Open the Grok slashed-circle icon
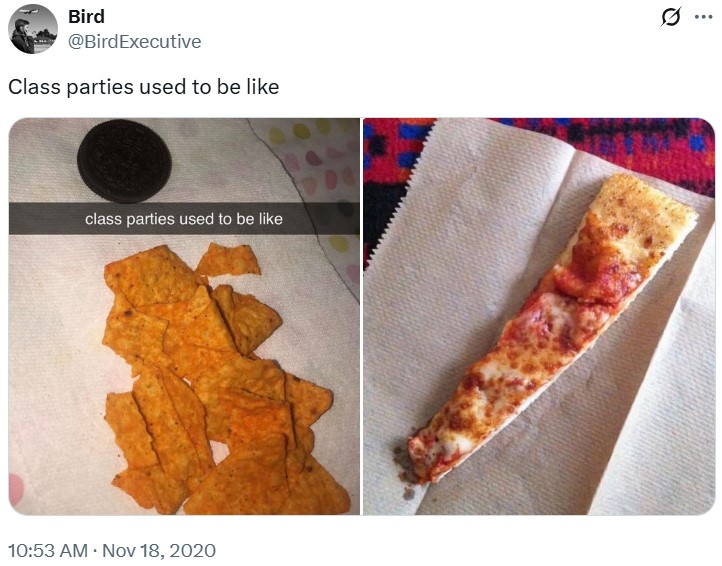 (670, 18)
